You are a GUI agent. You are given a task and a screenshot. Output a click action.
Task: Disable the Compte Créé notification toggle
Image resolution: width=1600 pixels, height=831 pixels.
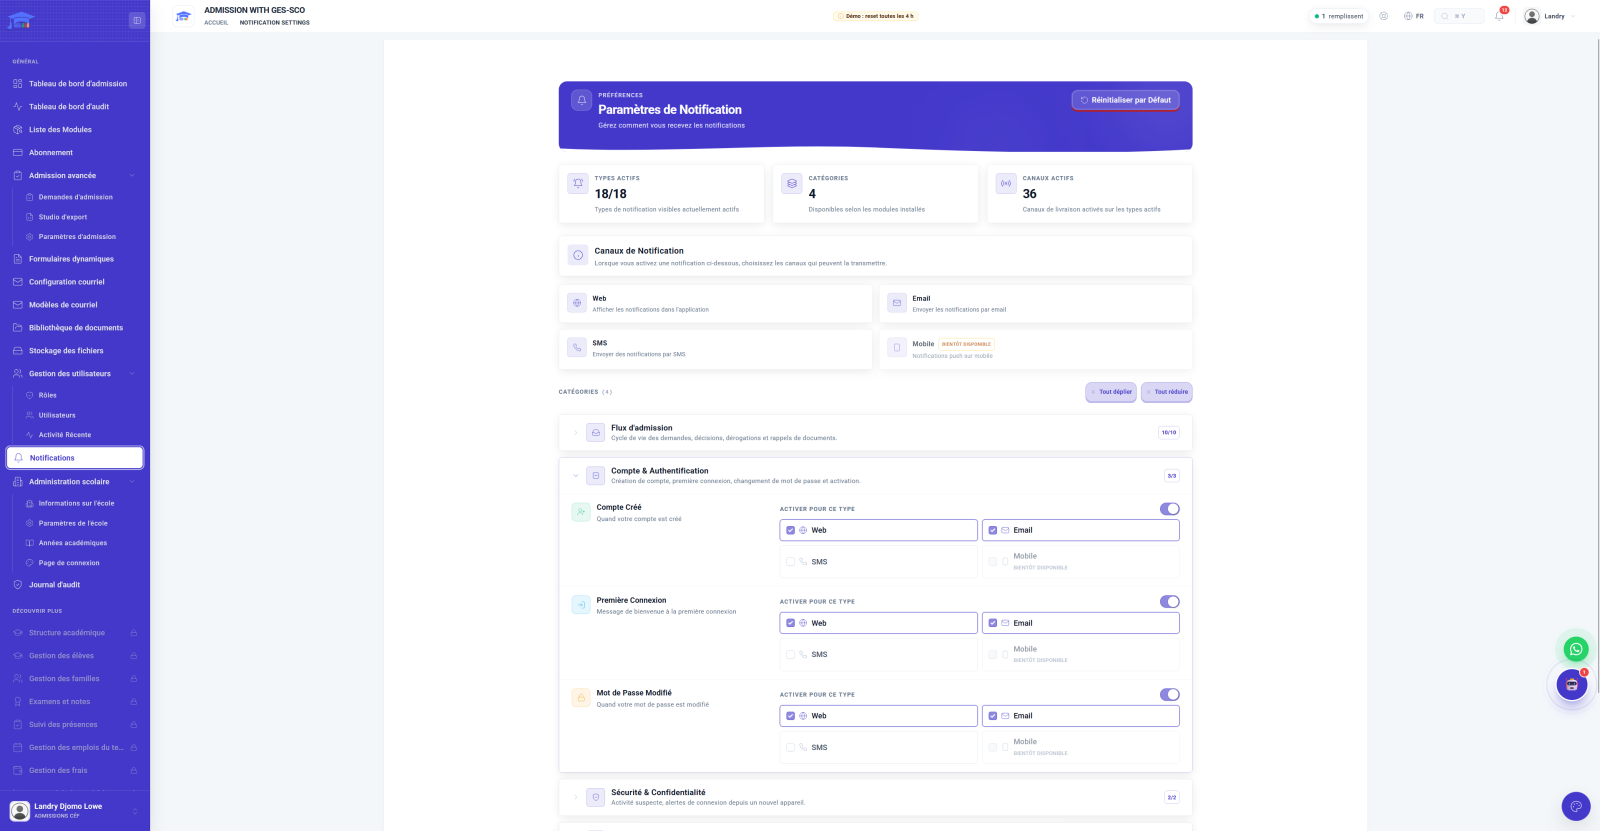(1169, 509)
